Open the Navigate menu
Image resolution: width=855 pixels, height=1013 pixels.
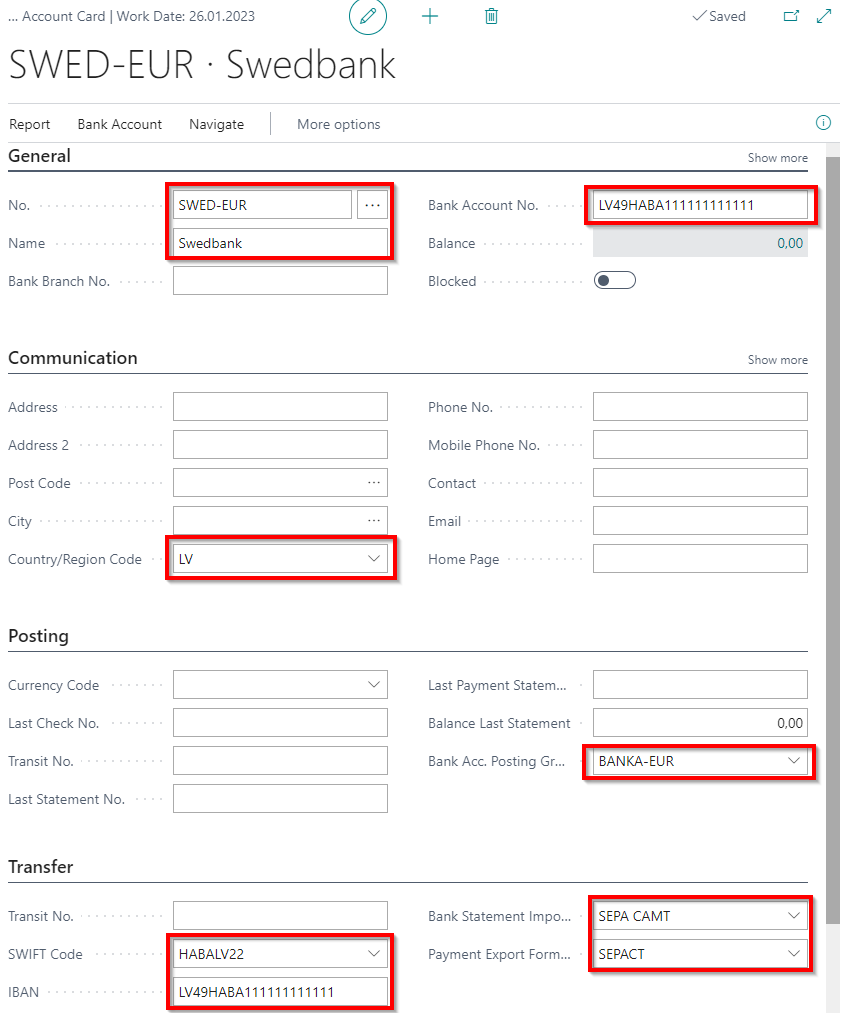pyautogui.click(x=216, y=124)
